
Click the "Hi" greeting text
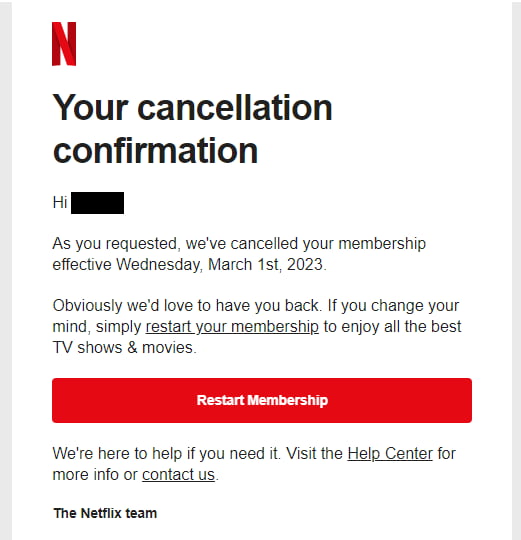tap(60, 202)
